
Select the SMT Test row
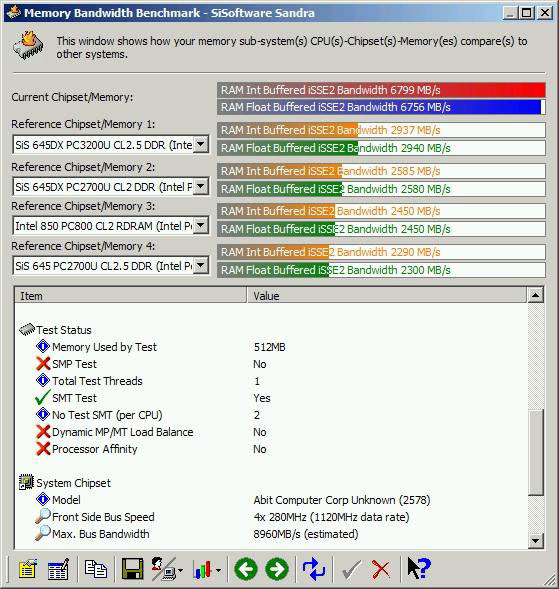(270, 398)
